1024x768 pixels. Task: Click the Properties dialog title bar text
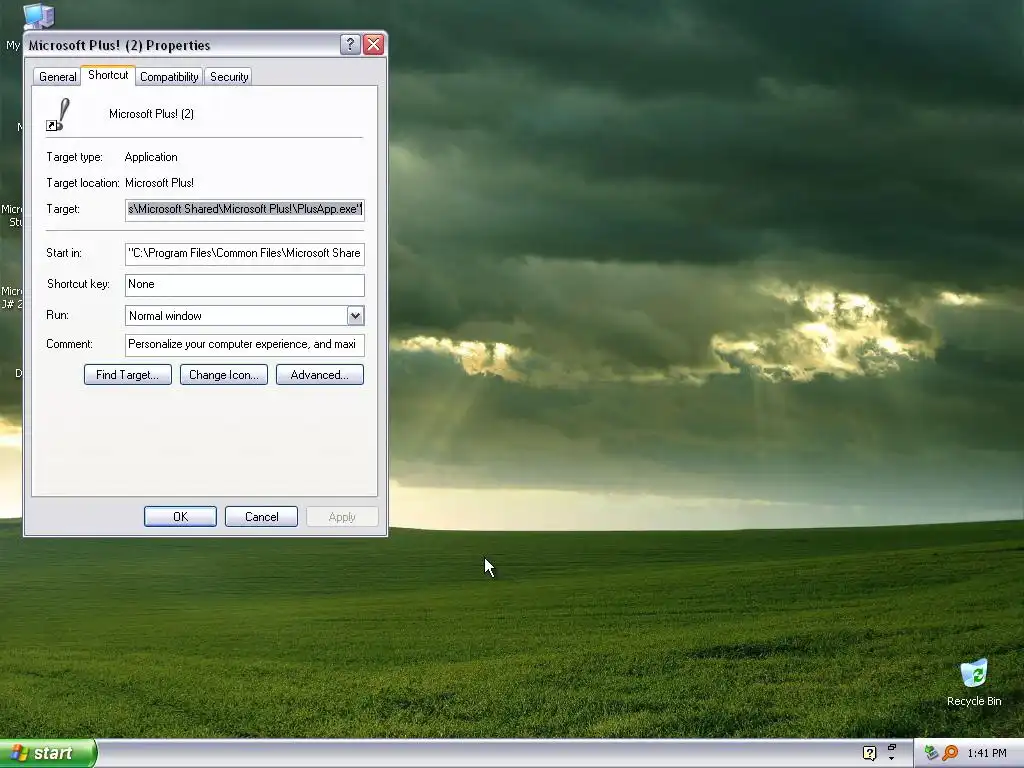119,45
